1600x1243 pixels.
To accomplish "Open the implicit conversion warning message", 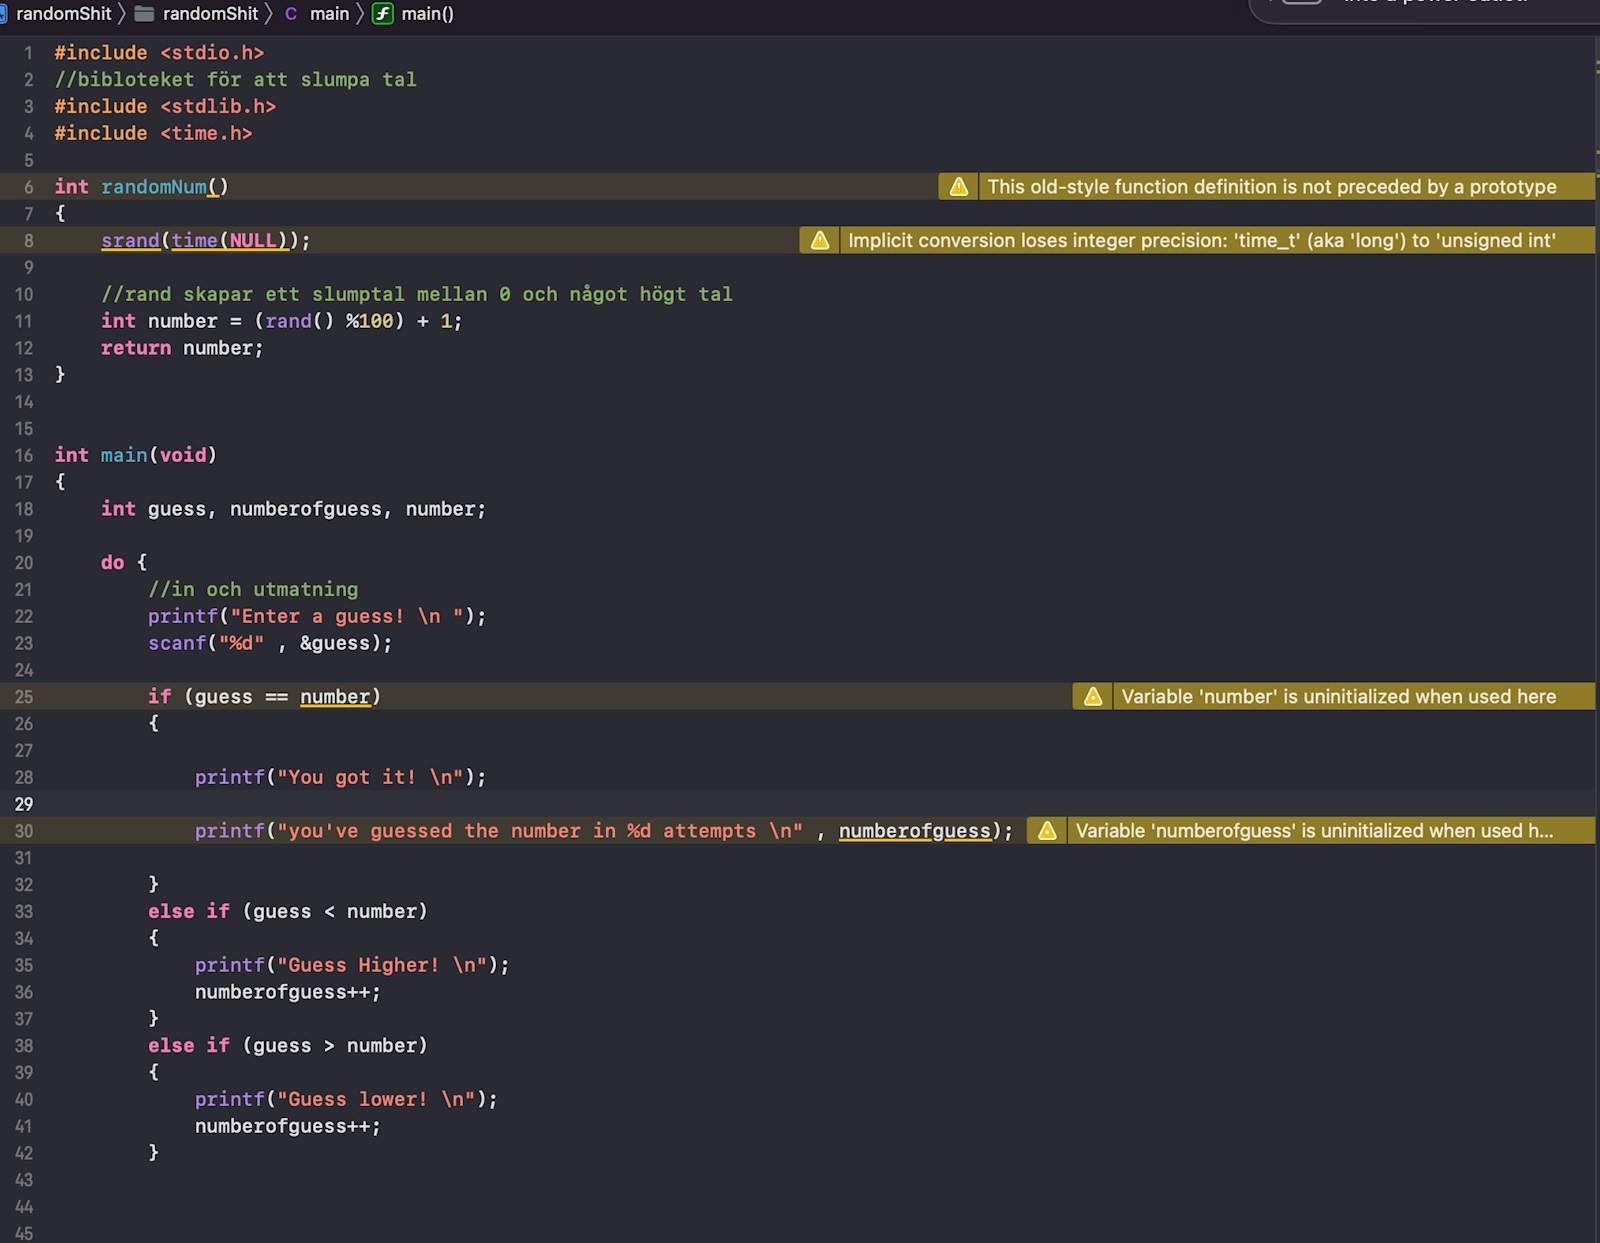I will coord(1201,241).
